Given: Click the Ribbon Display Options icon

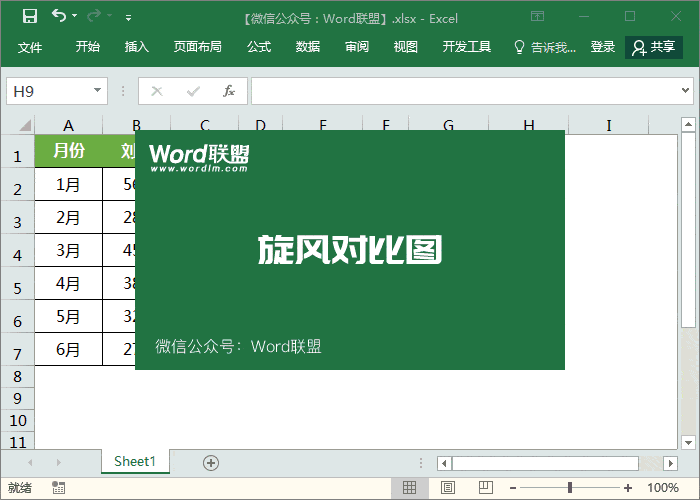Looking at the screenshot, I should click(x=538, y=16).
